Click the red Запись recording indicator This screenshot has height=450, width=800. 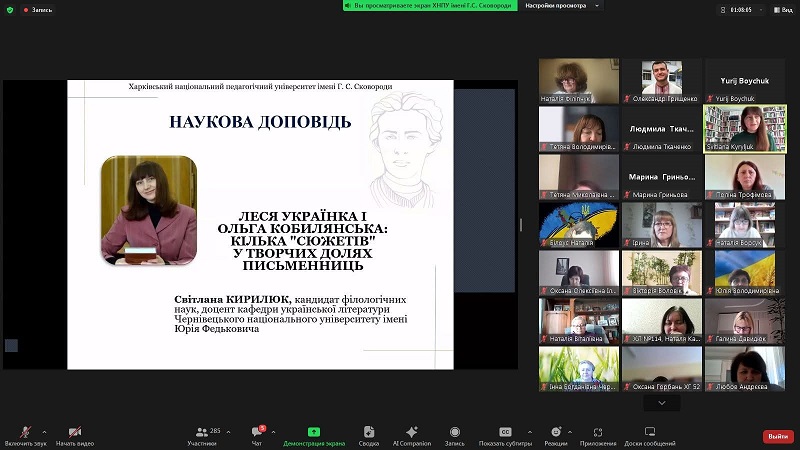tap(38, 10)
